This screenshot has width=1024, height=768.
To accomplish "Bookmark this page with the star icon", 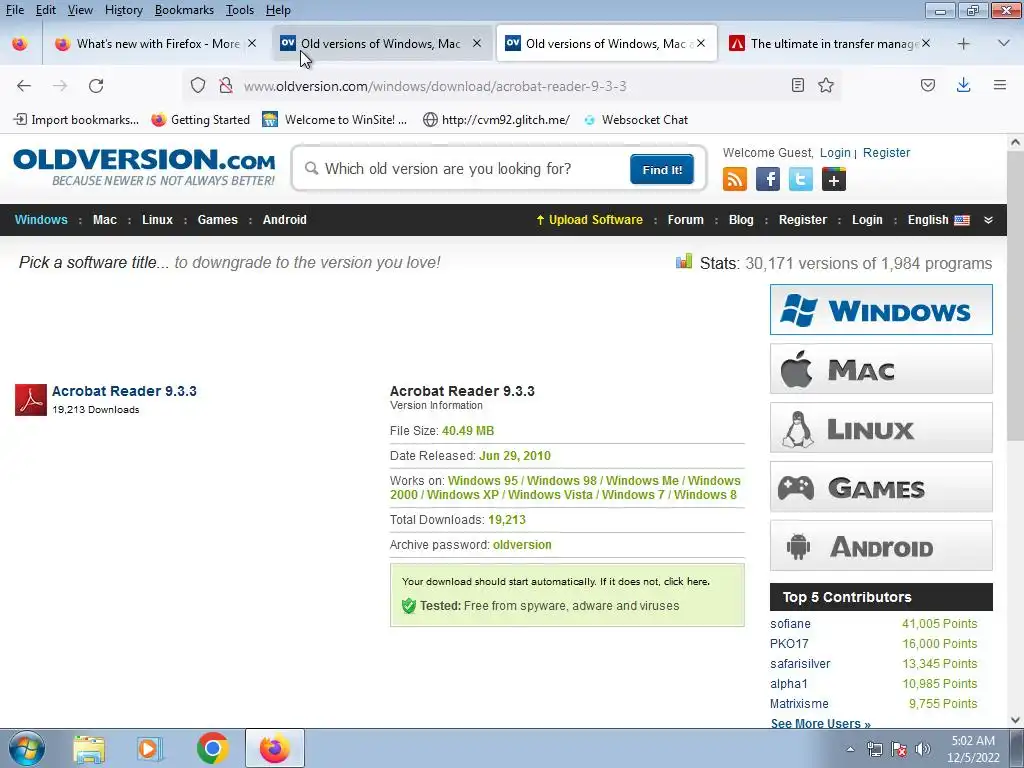I will [x=826, y=86].
